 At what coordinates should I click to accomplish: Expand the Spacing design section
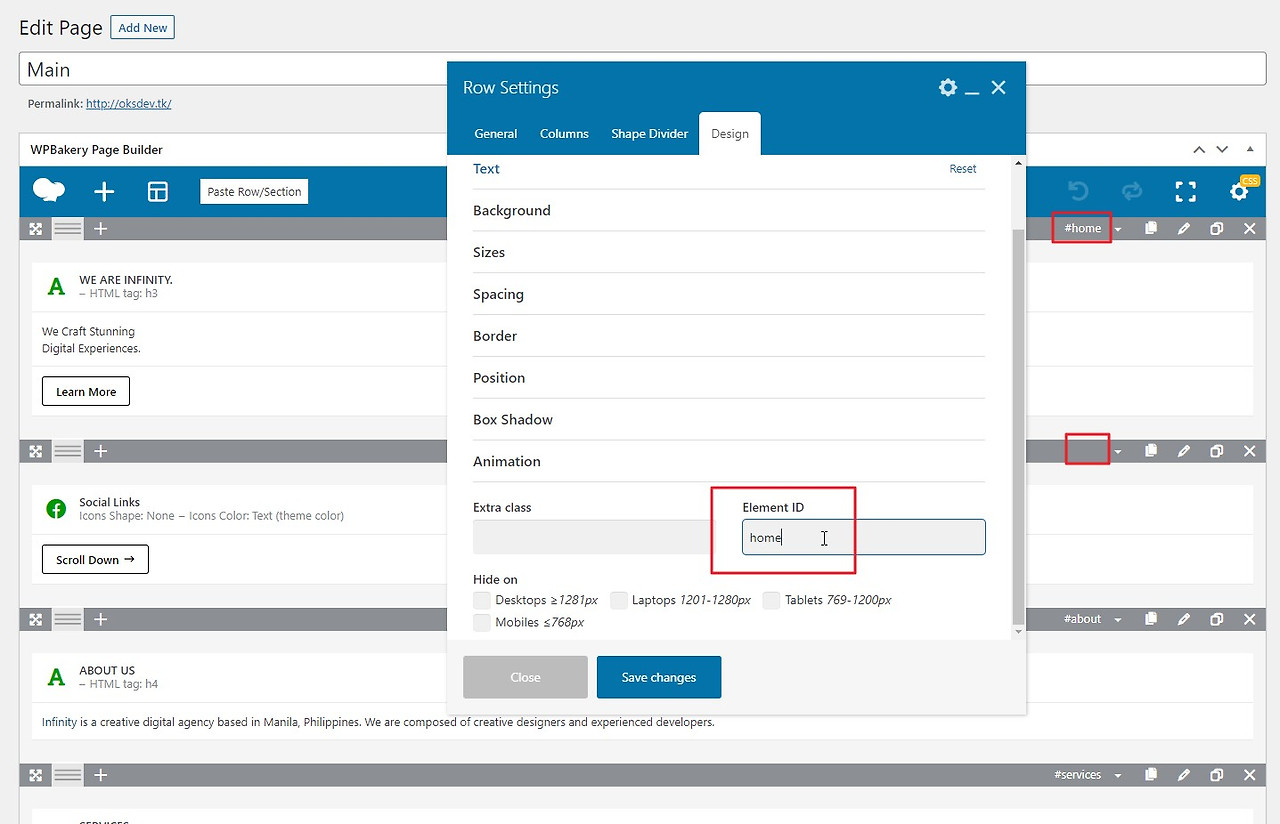pyautogui.click(x=729, y=295)
